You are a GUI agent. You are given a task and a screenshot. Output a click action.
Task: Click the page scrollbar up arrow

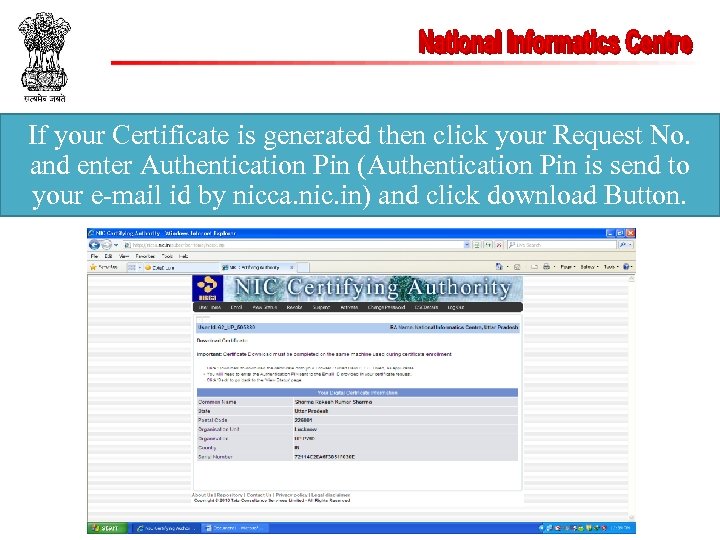point(631,279)
